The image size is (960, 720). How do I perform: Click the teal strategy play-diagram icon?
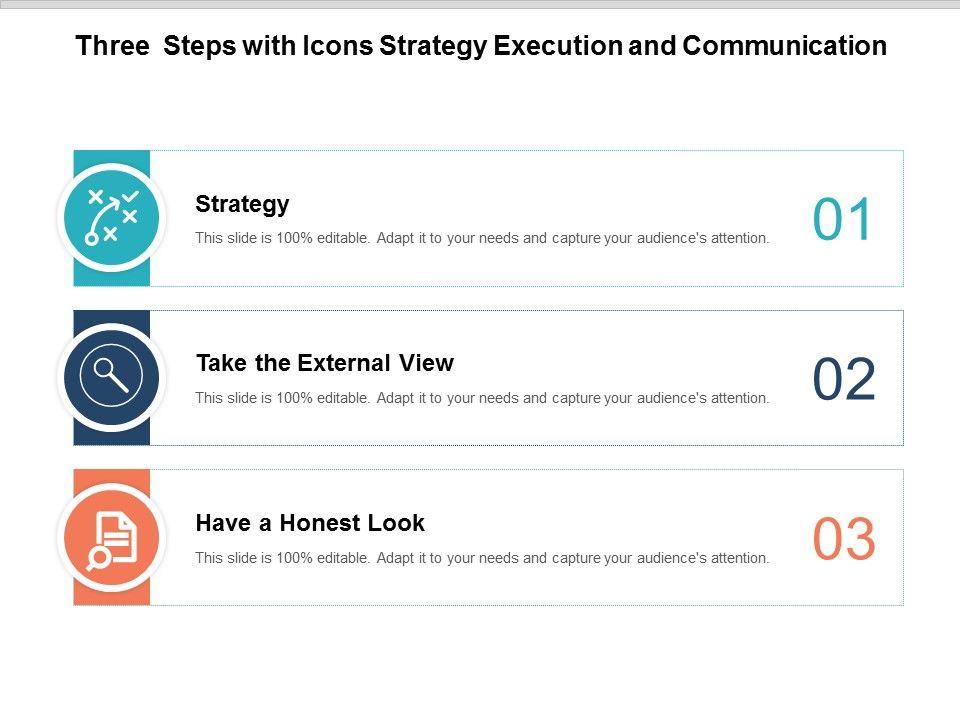[x=111, y=217]
